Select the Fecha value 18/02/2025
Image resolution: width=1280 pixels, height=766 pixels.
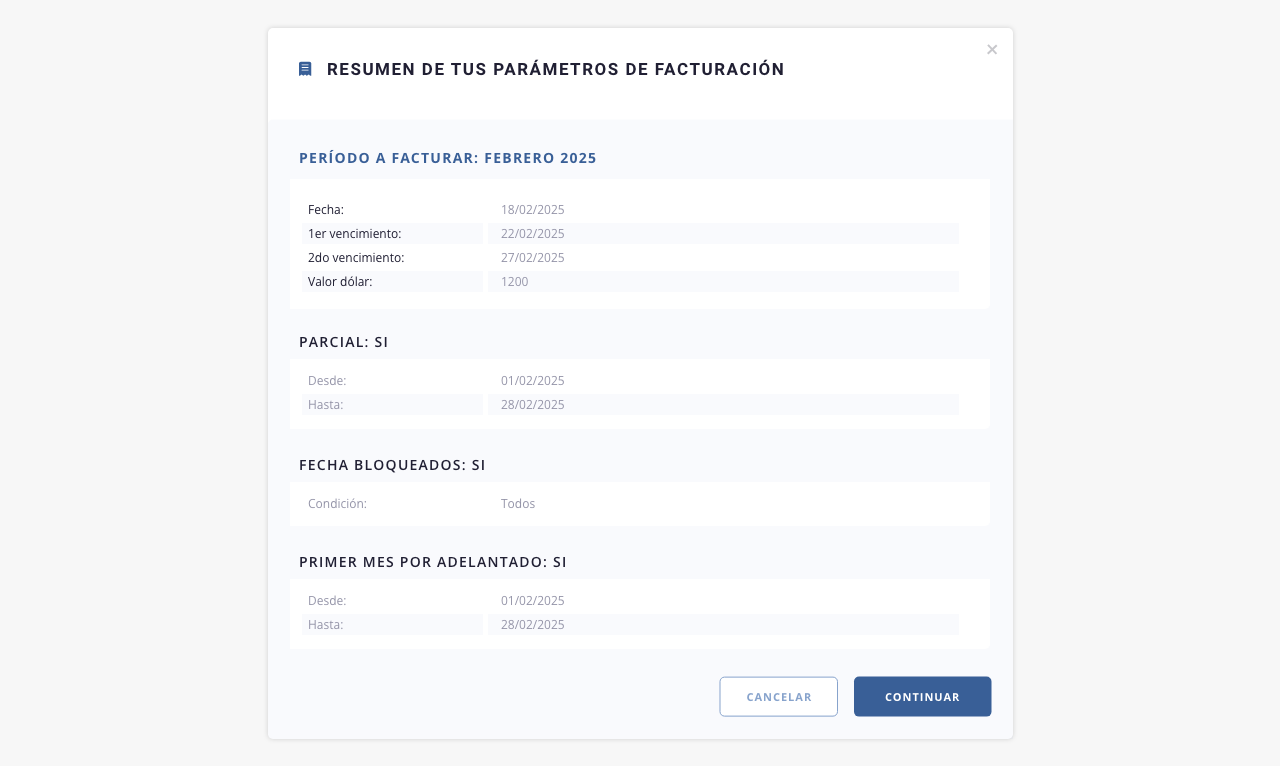pyautogui.click(x=533, y=210)
